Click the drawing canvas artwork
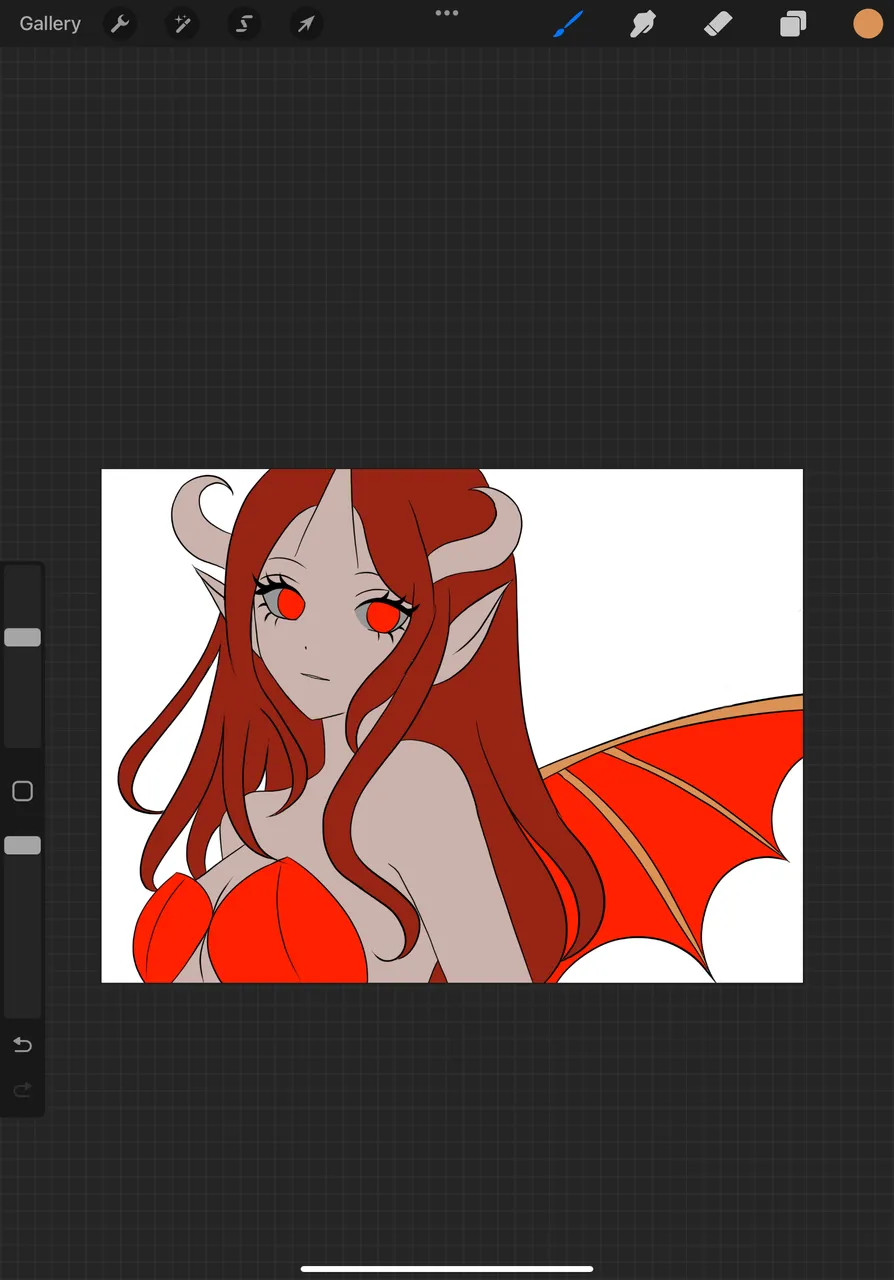Image resolution: width=894 pixels, height=1280 pixels. point(452,726)
